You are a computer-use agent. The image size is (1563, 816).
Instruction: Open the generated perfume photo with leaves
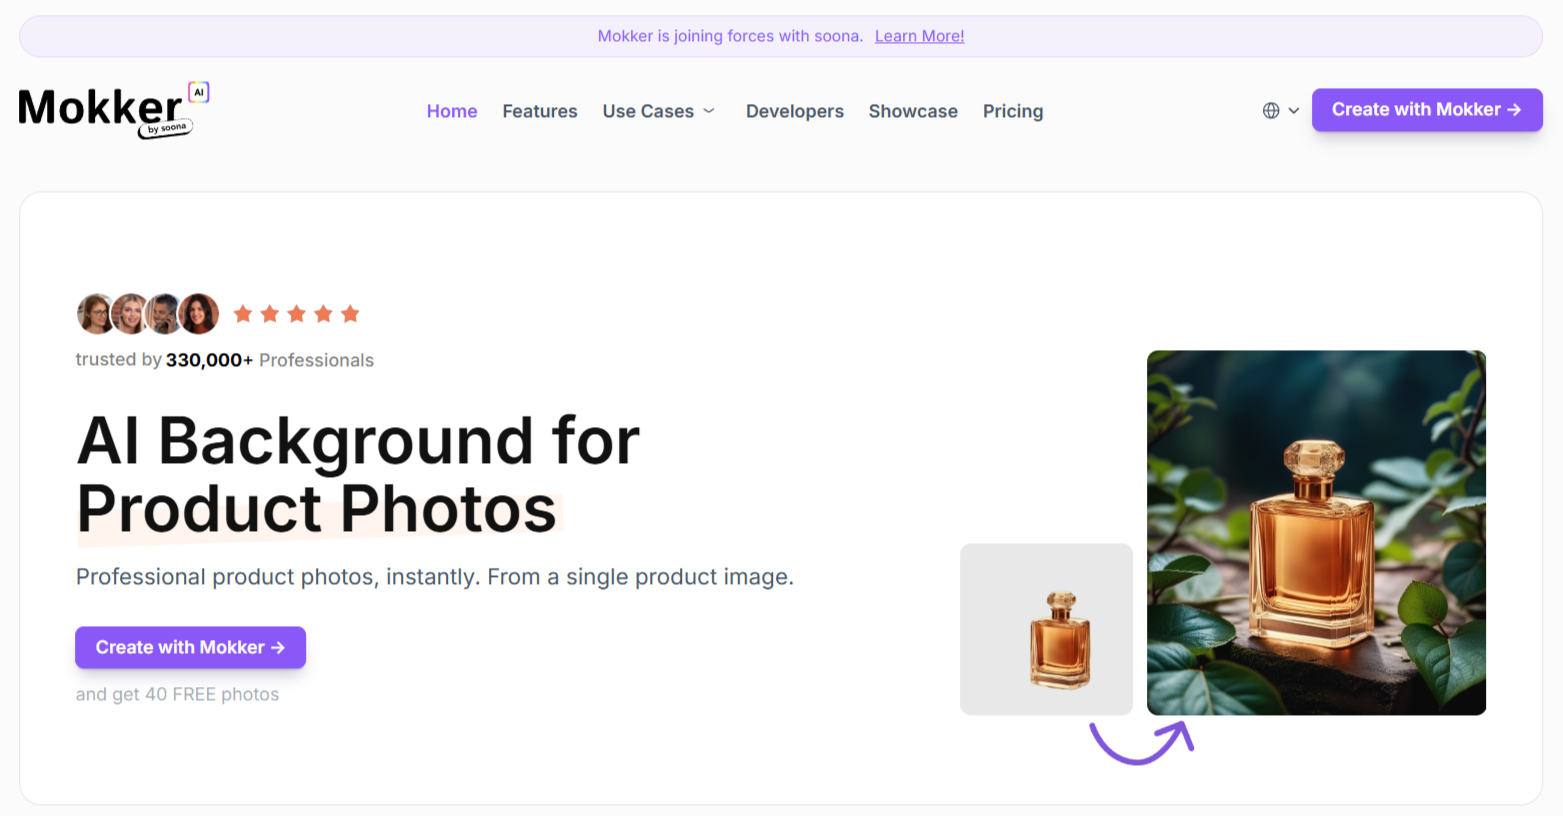1316,532
